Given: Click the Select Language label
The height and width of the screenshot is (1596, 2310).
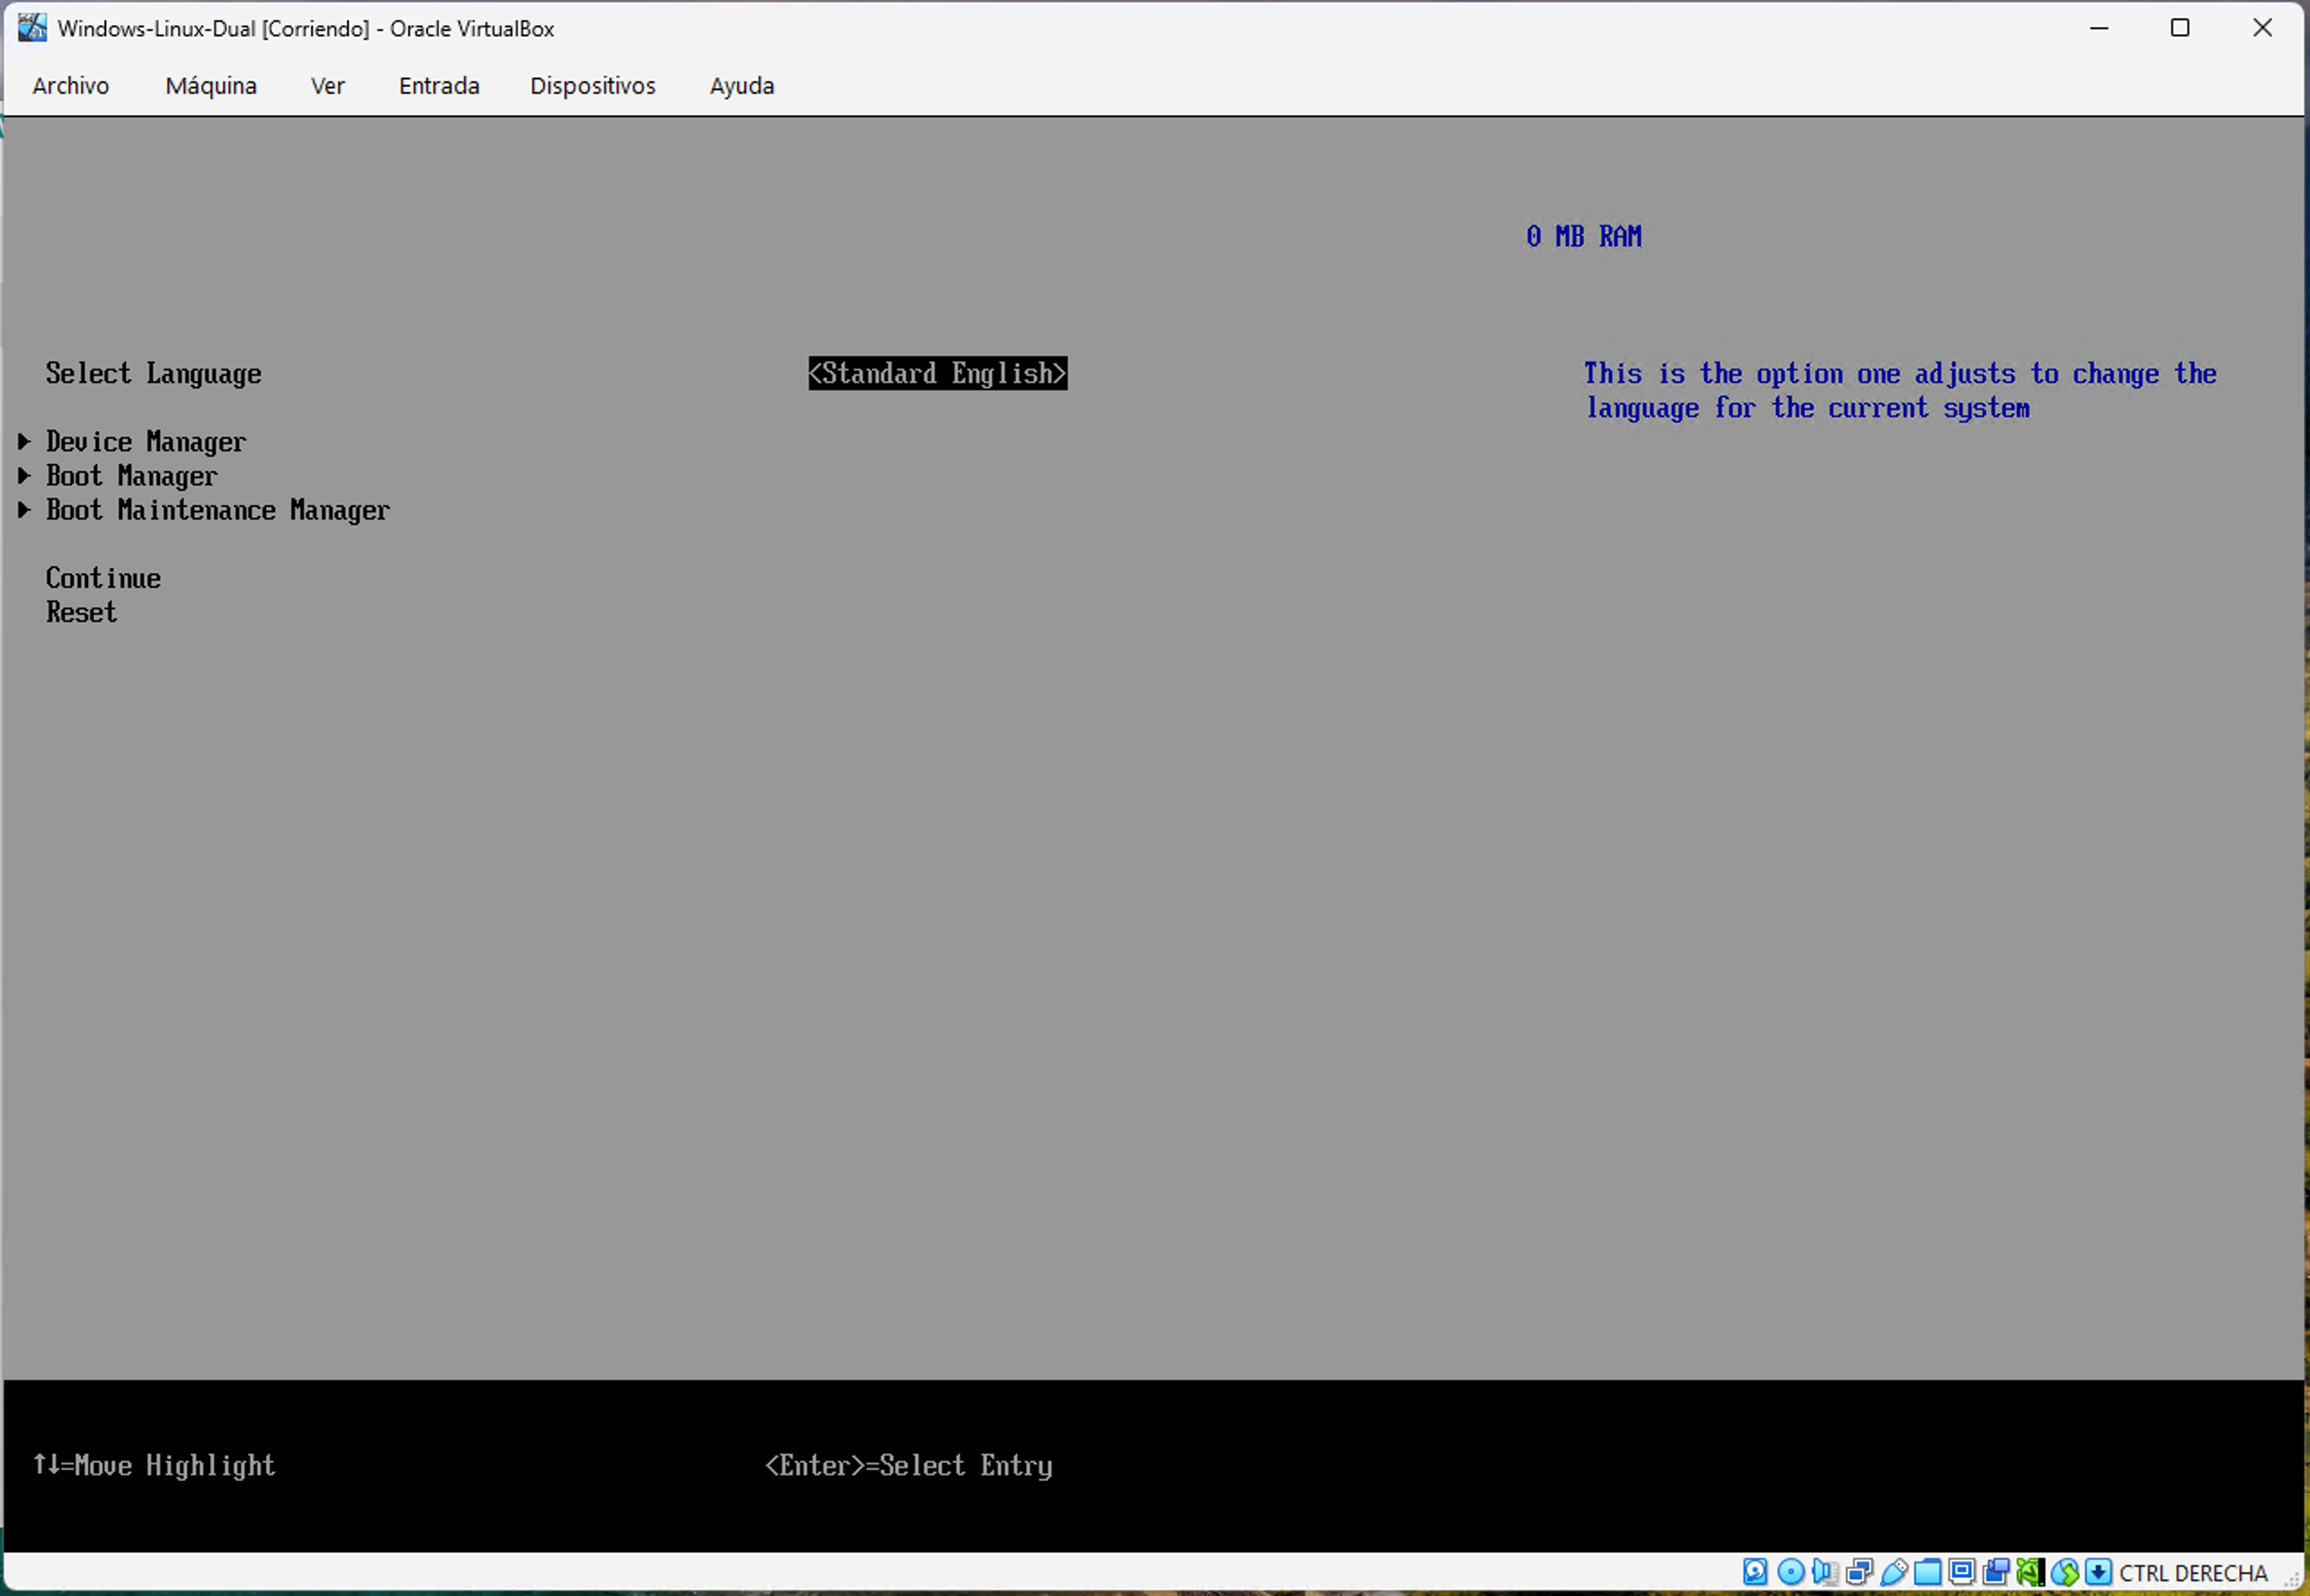Looking at the screenshot, I should (x=154, y=374).
